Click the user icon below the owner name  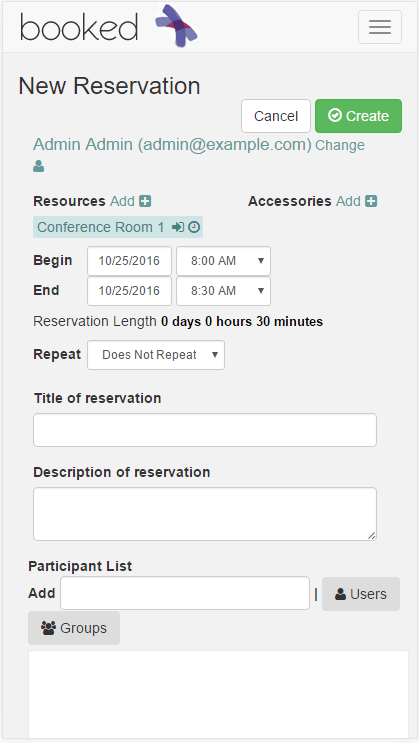click(39, 166)
